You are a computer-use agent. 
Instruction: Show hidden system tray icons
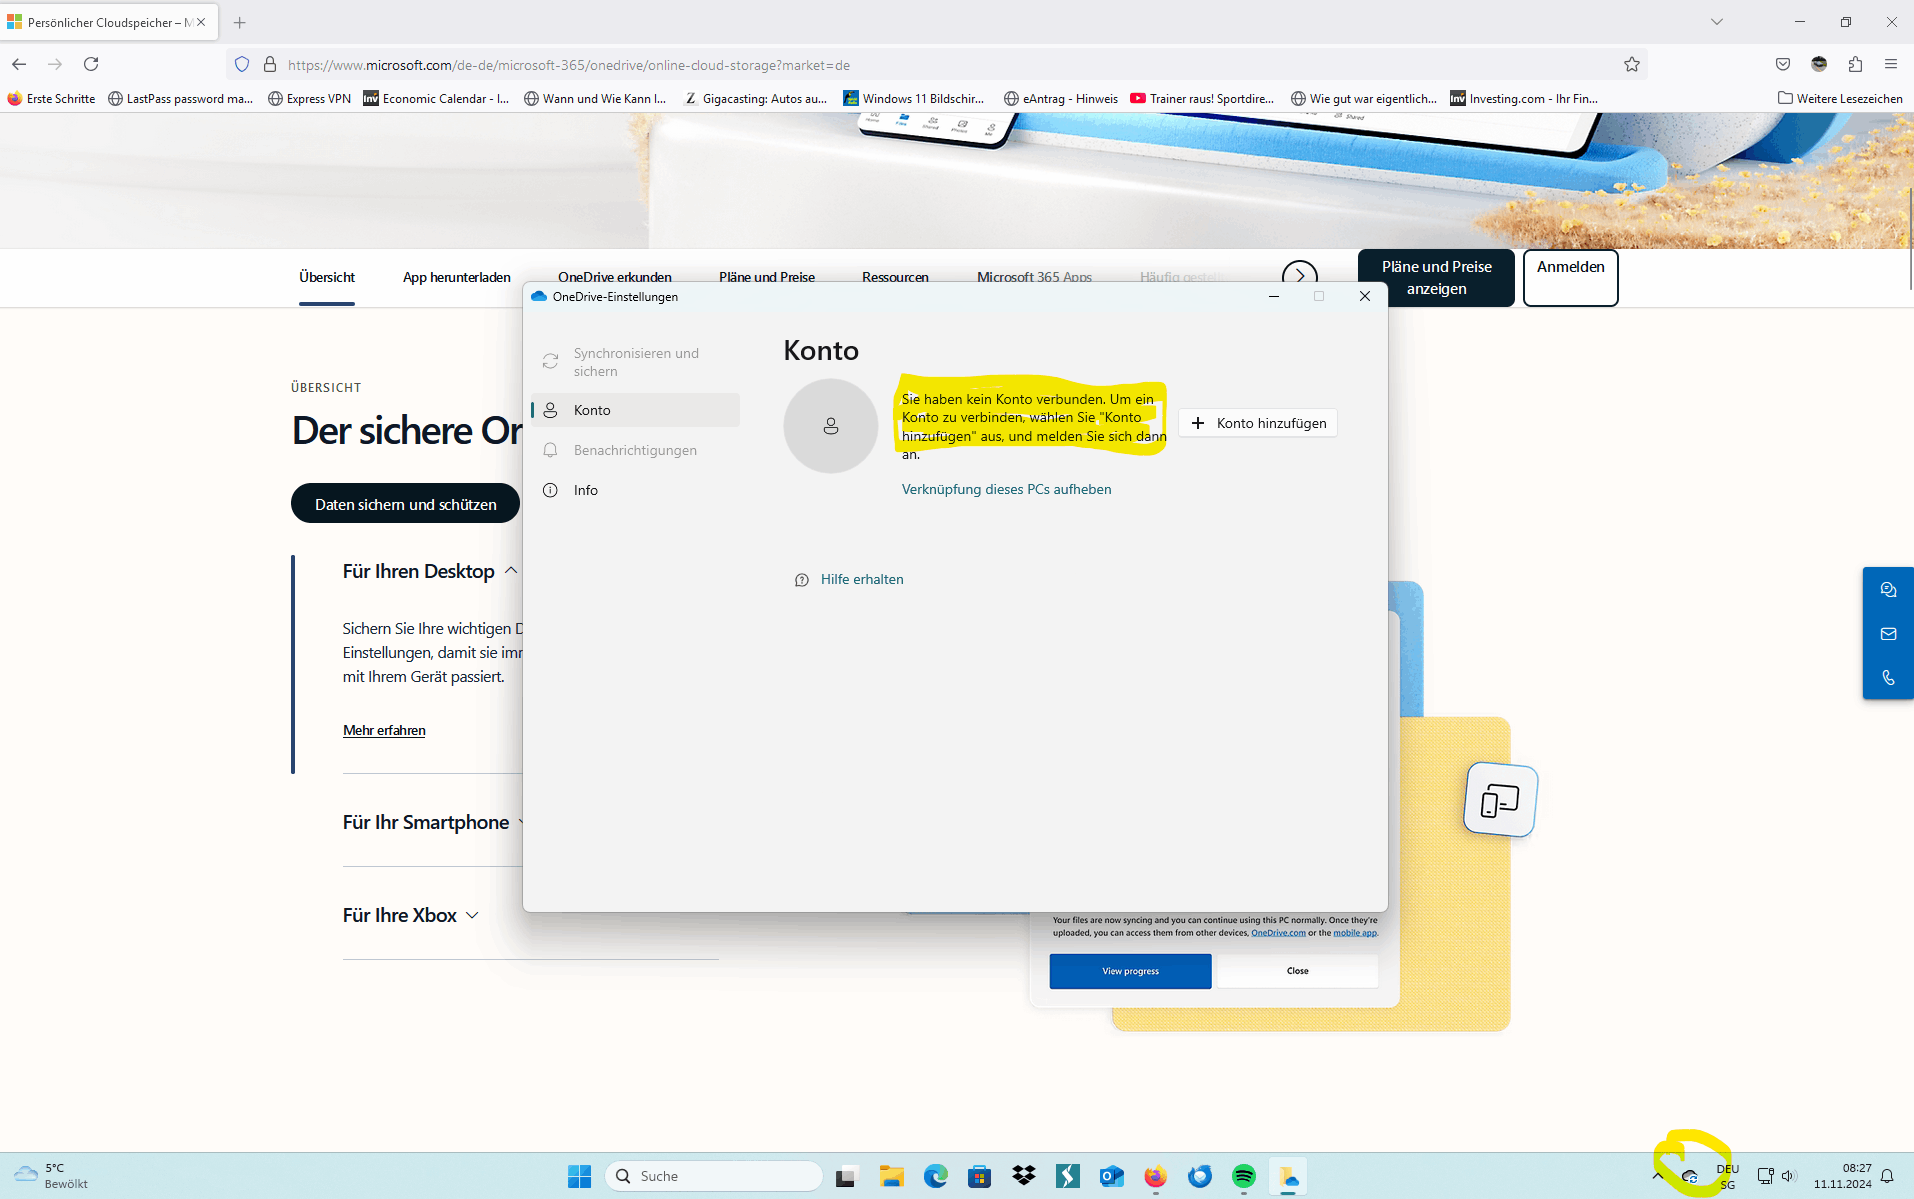(1658, 1176)
